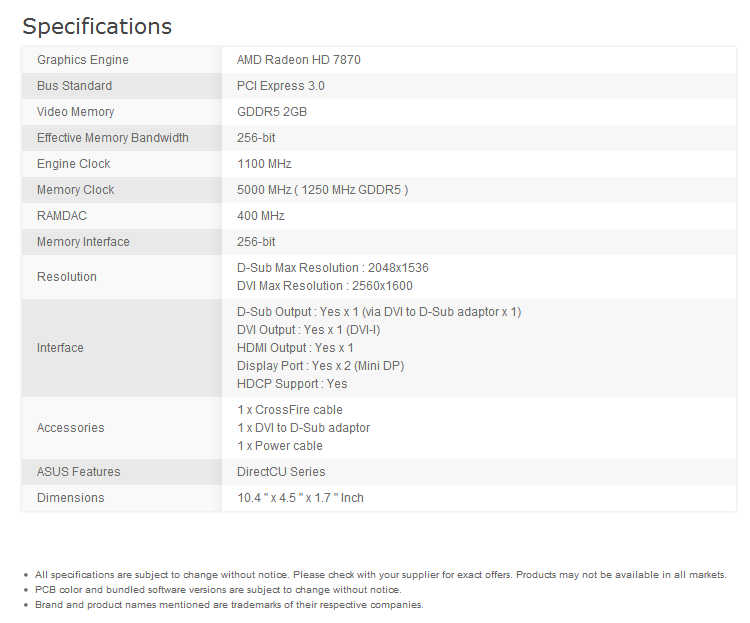Click the Display Port line
Viewport: 750px width, 623px height.
tap(320, 366)
